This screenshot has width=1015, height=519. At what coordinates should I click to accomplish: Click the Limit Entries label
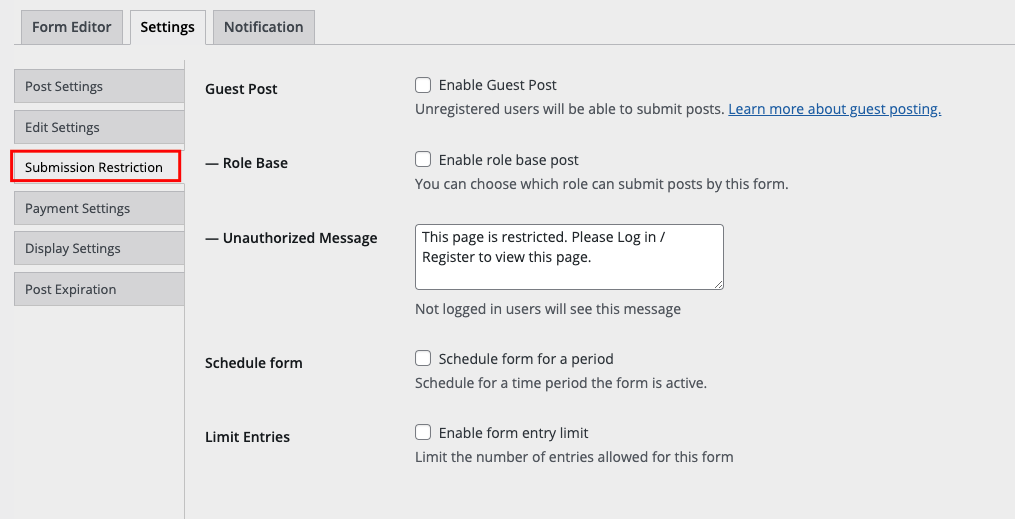[247, 437]
